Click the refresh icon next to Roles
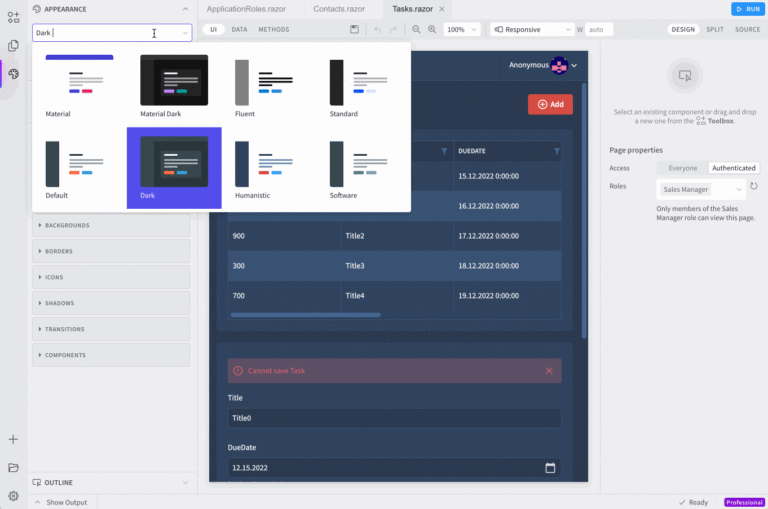 click(754, 187)
